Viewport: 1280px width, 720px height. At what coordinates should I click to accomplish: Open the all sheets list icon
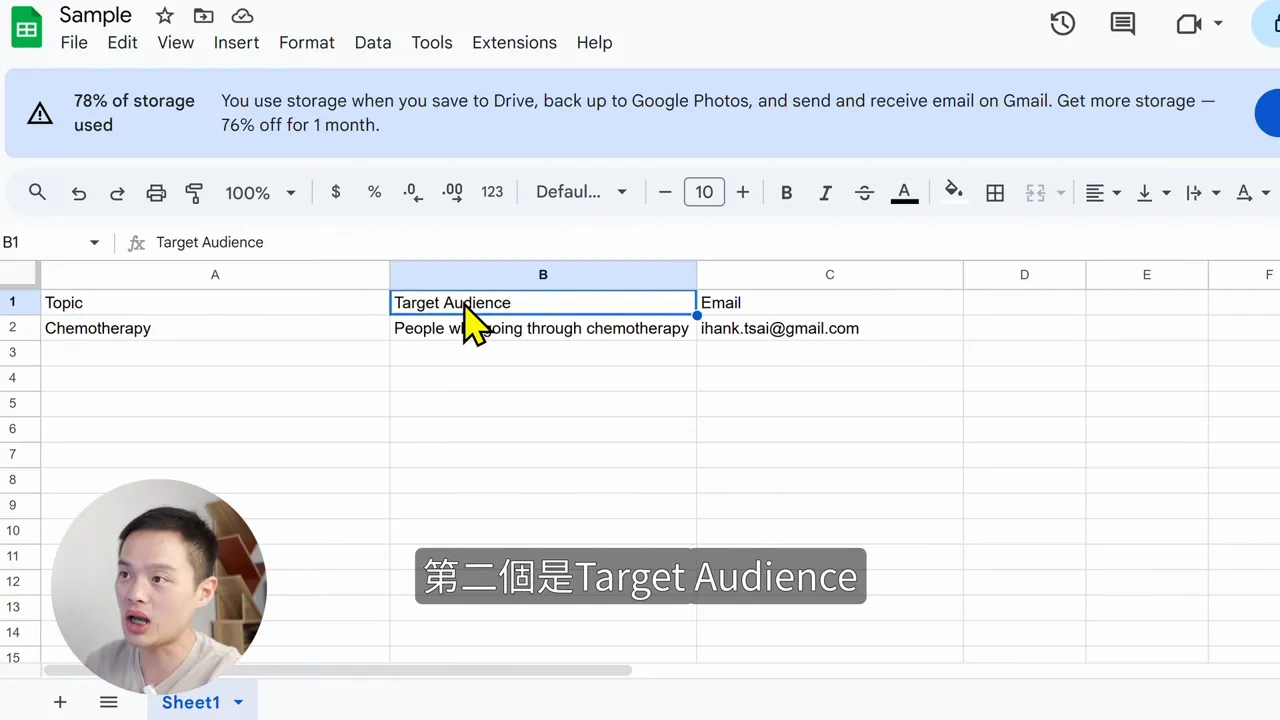(108, 702)
